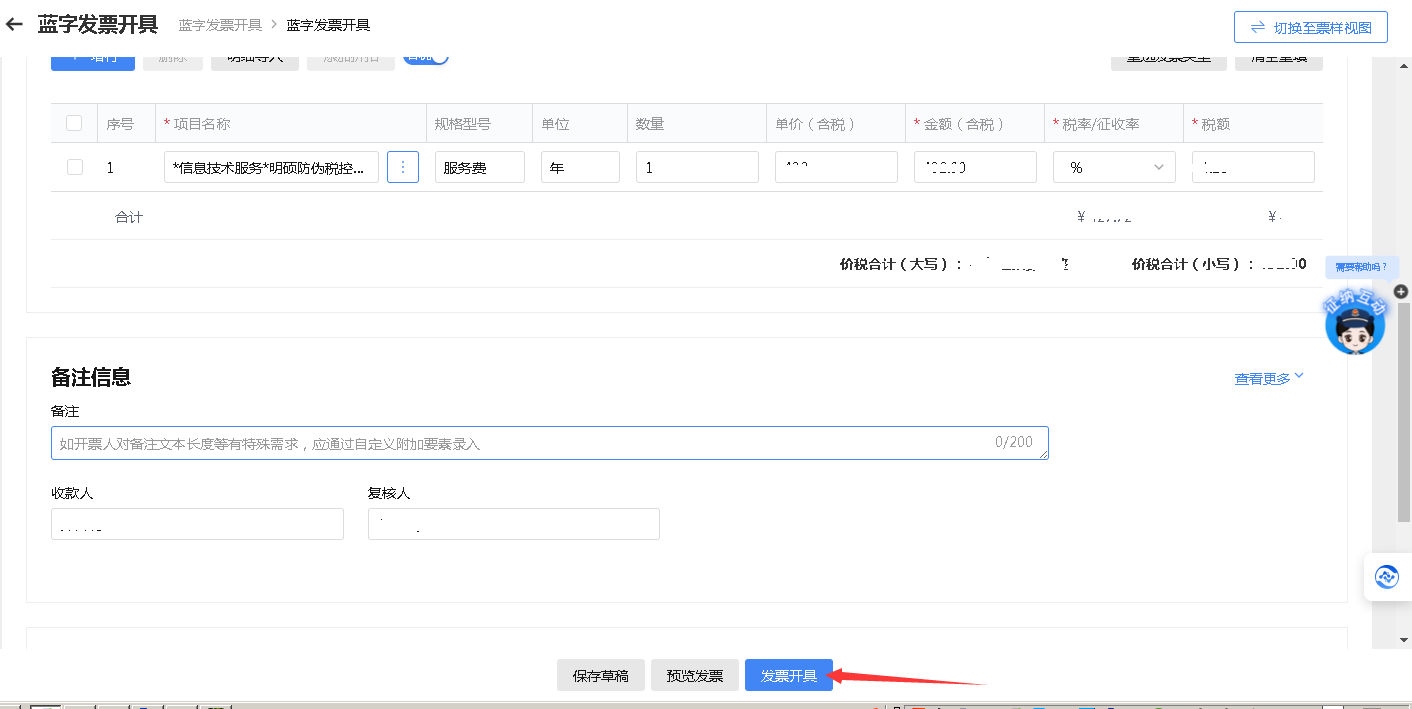Tick the select-all checkbox in table header
Screen dimensions: 1412x709
coord(74,124)
